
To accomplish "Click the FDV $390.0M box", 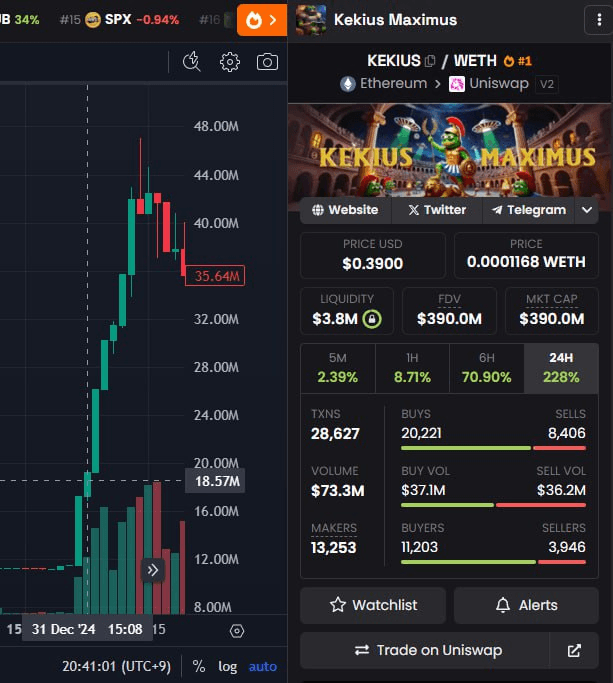I will coord(449,311).
